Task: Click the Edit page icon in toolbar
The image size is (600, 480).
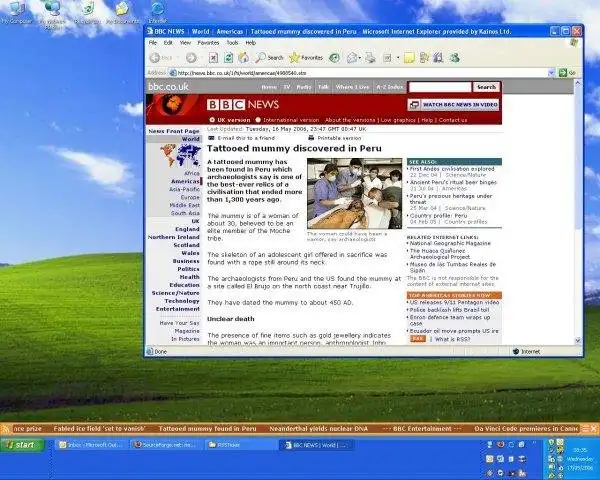Action: (388, 58)
